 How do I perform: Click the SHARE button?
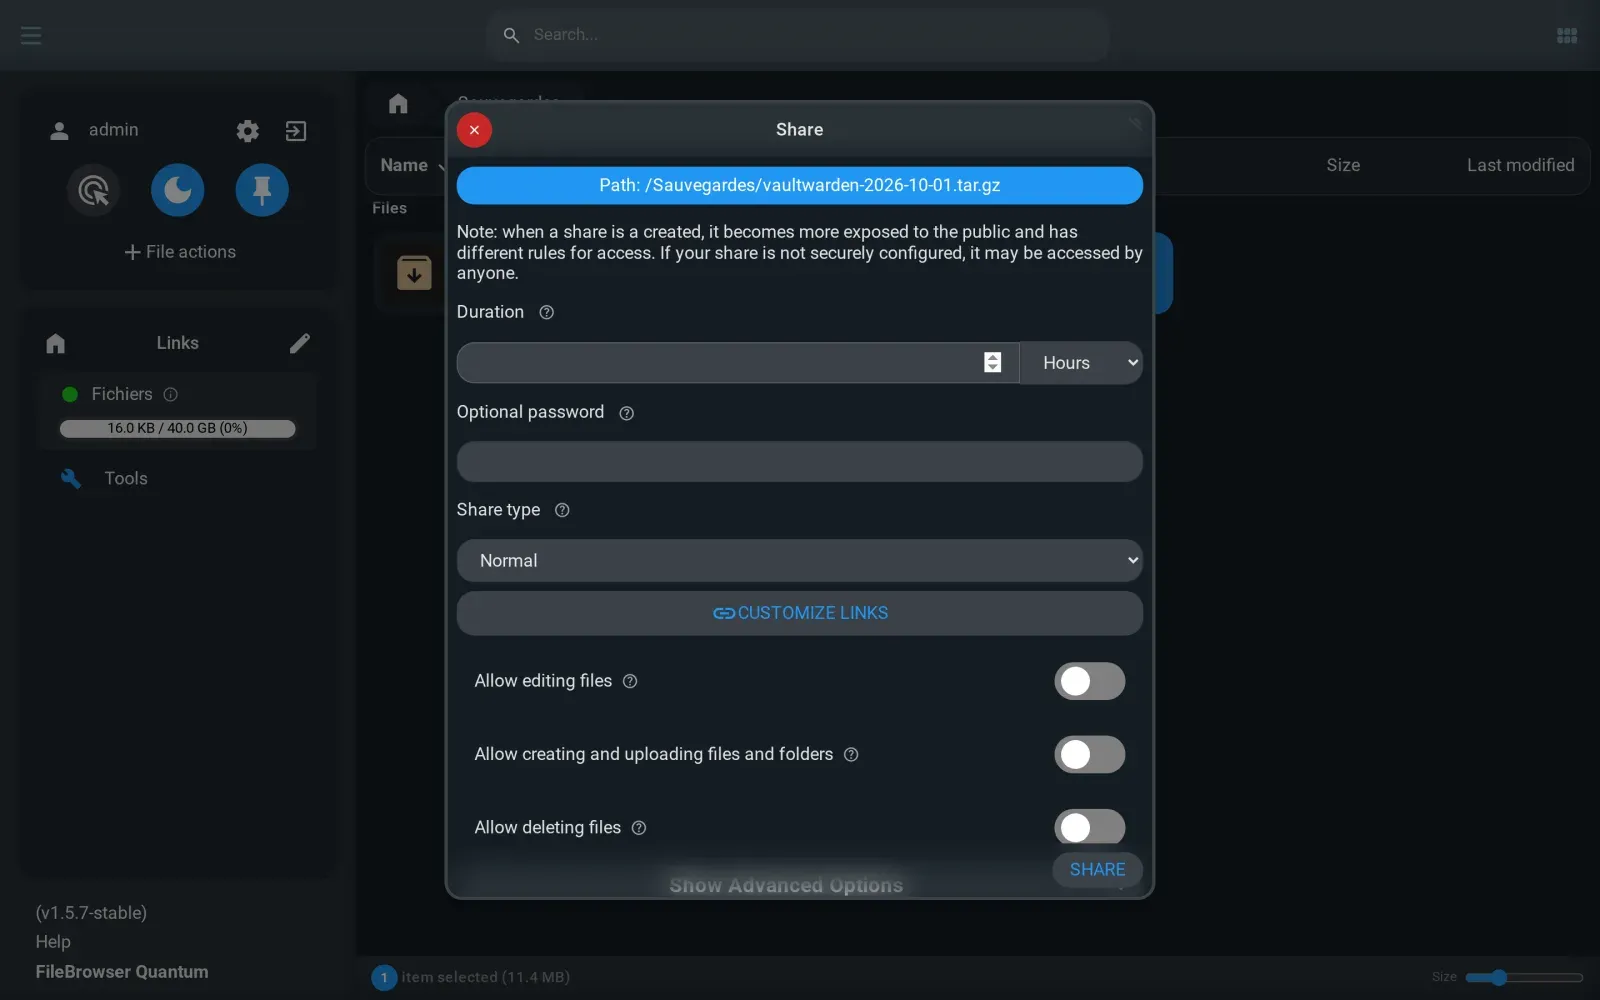[x=1097, y=870]
